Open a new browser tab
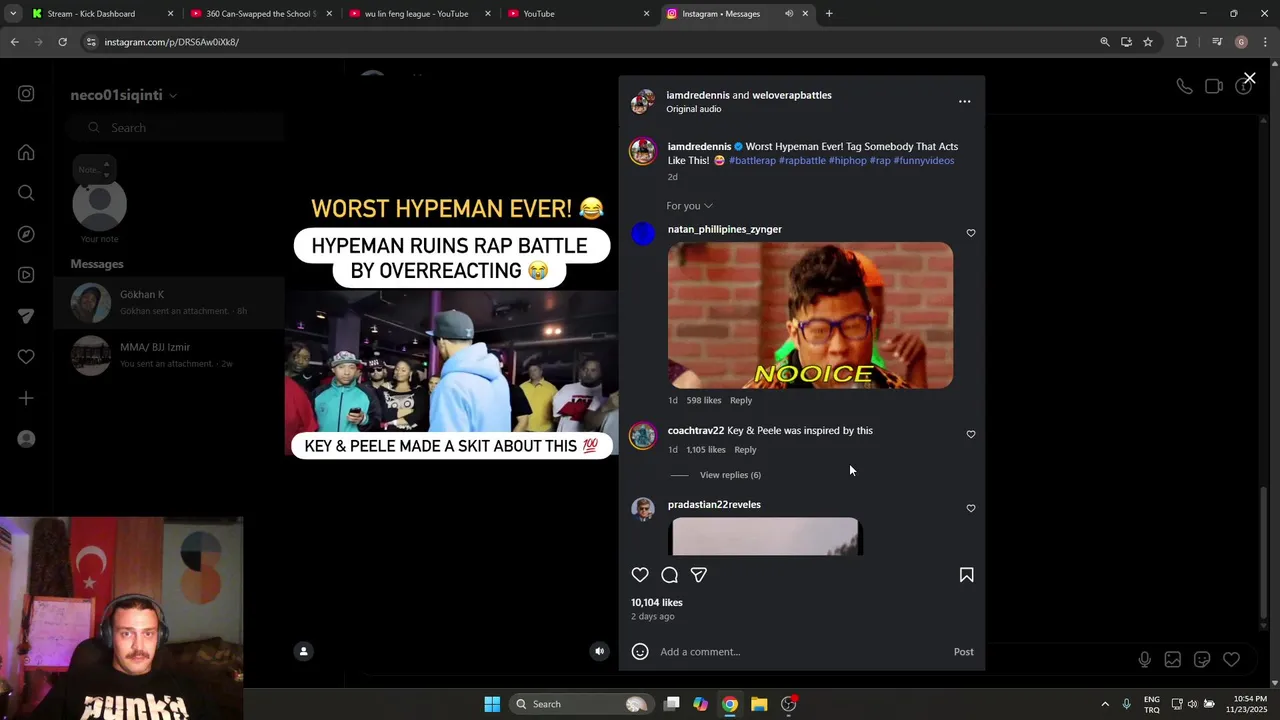 [829, 14]
